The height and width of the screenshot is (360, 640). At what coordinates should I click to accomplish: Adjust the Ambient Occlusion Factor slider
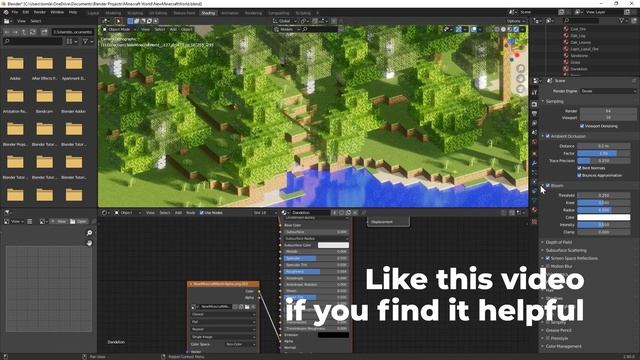[x=604, y=153]
